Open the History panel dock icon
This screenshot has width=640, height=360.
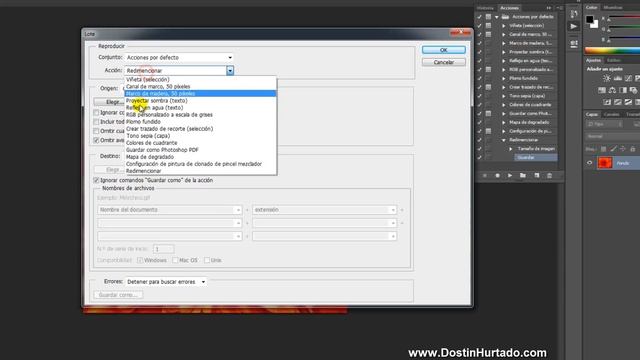coord(574,13)
